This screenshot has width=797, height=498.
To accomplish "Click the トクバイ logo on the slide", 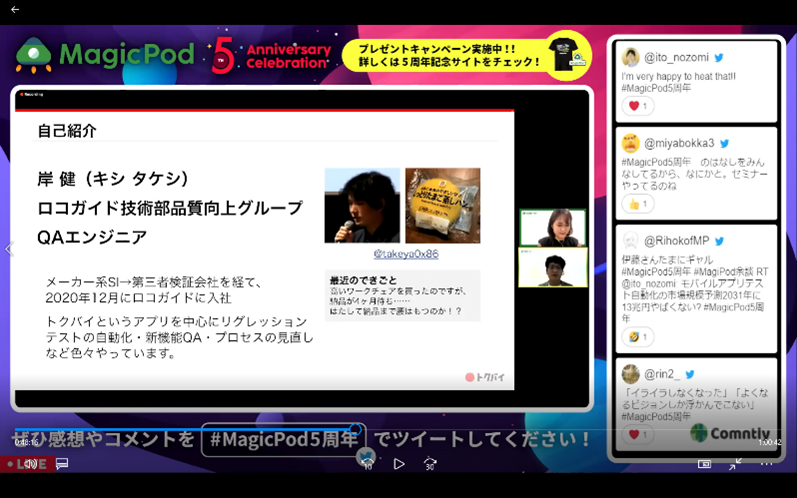I will tap(485, 377).
